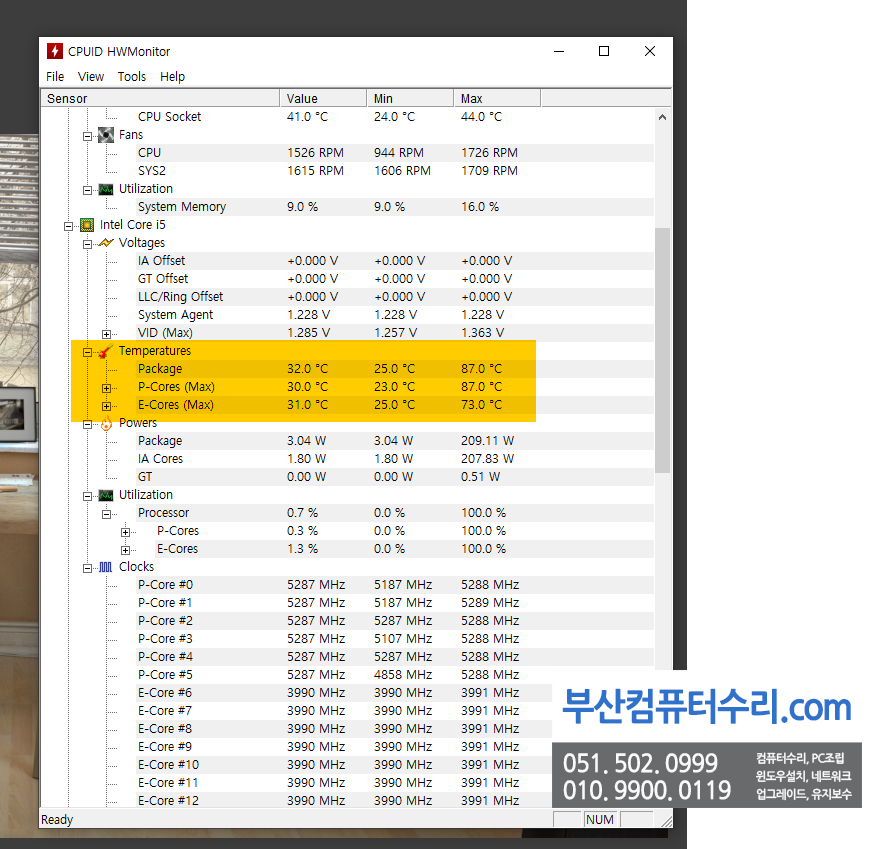Screen dimensions: 885x849
Task: Open the Help menu
Action: (172, 77)
